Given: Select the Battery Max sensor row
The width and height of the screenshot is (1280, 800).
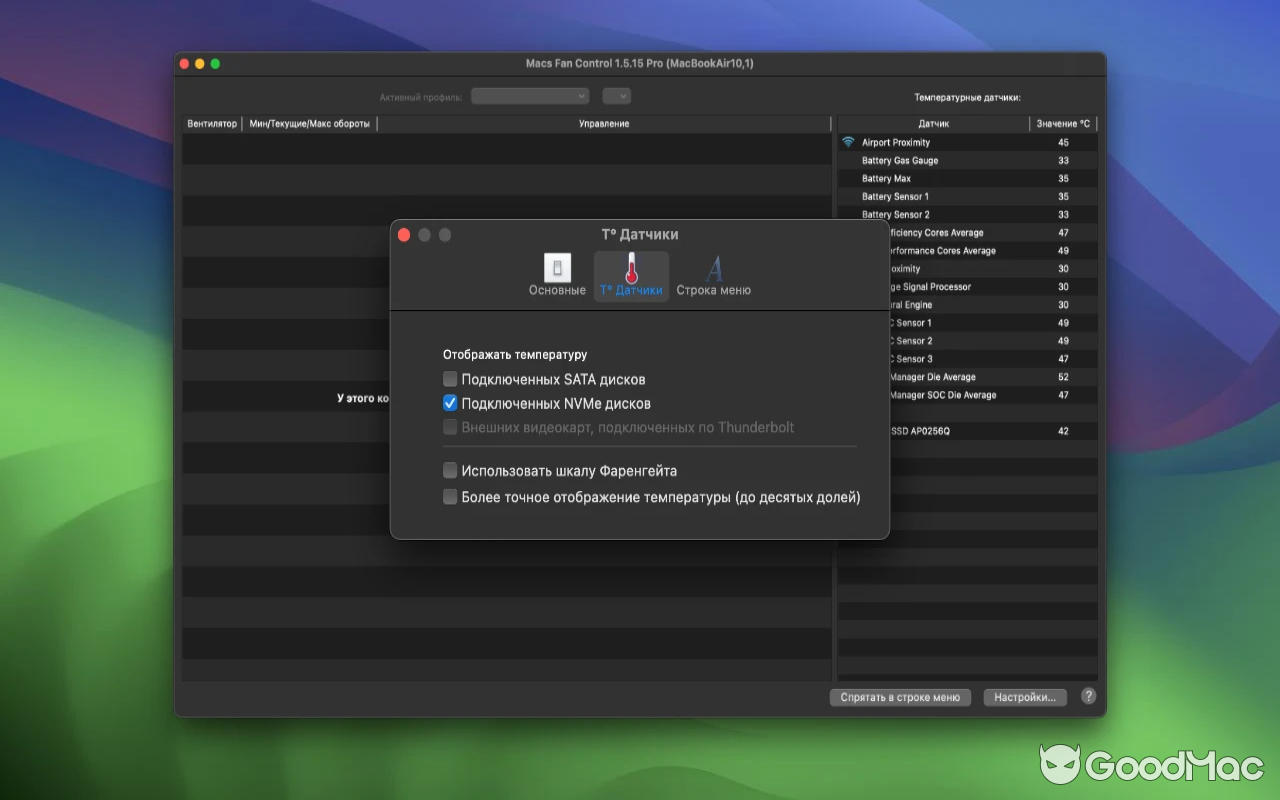Looking at the screenshot, I should click(x=930, y=178).
